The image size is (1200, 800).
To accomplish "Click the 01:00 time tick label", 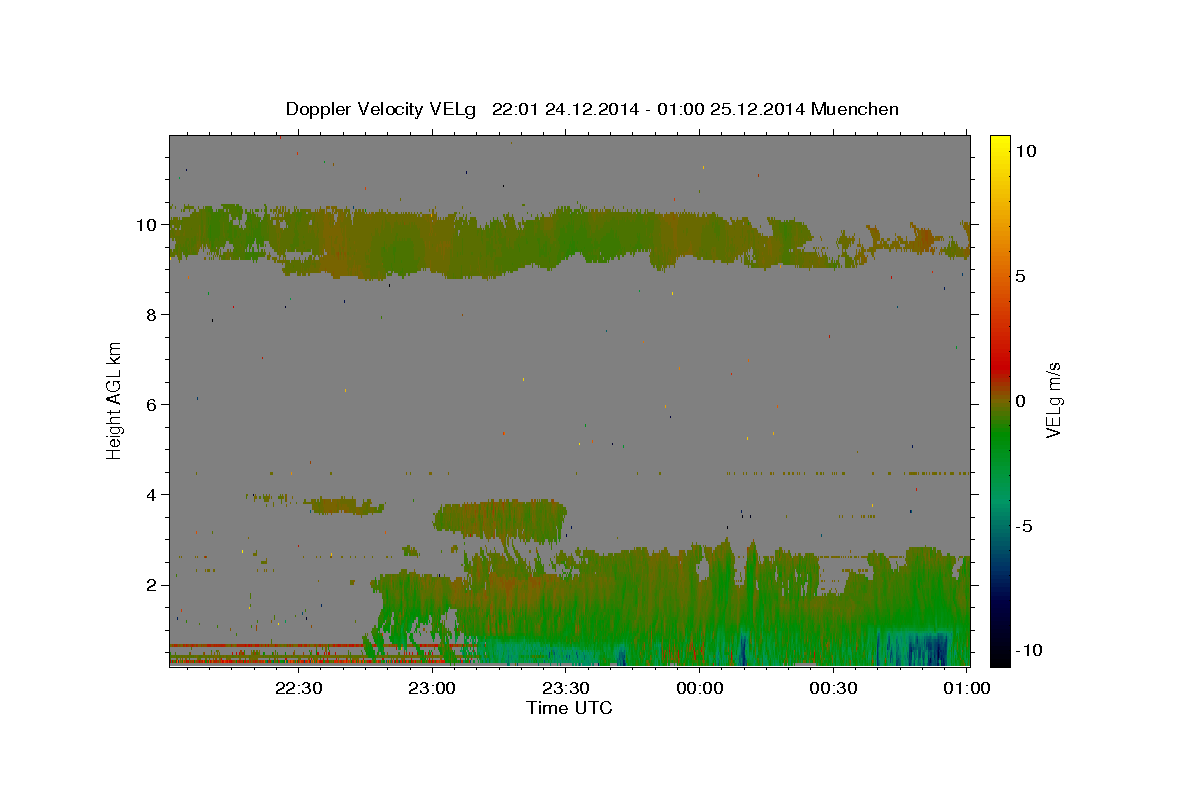I will coord(967,688).
